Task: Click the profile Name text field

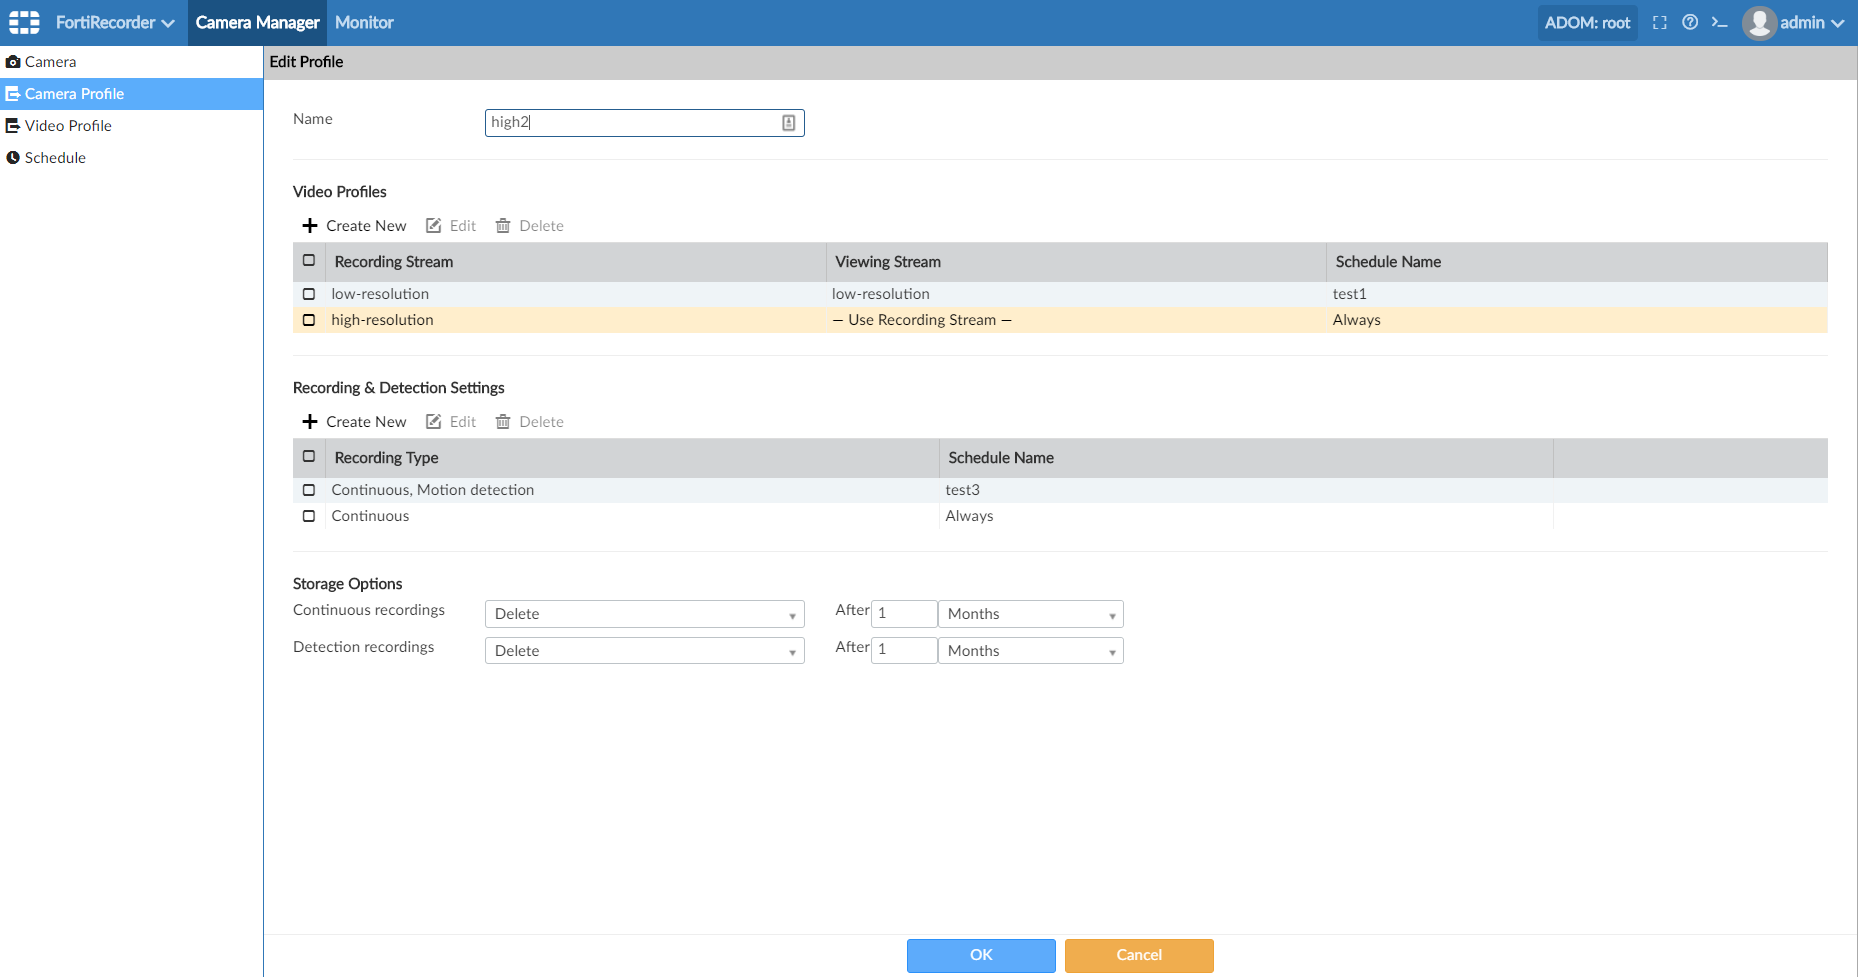Action: pyautogui.click(x=630, y=123)
